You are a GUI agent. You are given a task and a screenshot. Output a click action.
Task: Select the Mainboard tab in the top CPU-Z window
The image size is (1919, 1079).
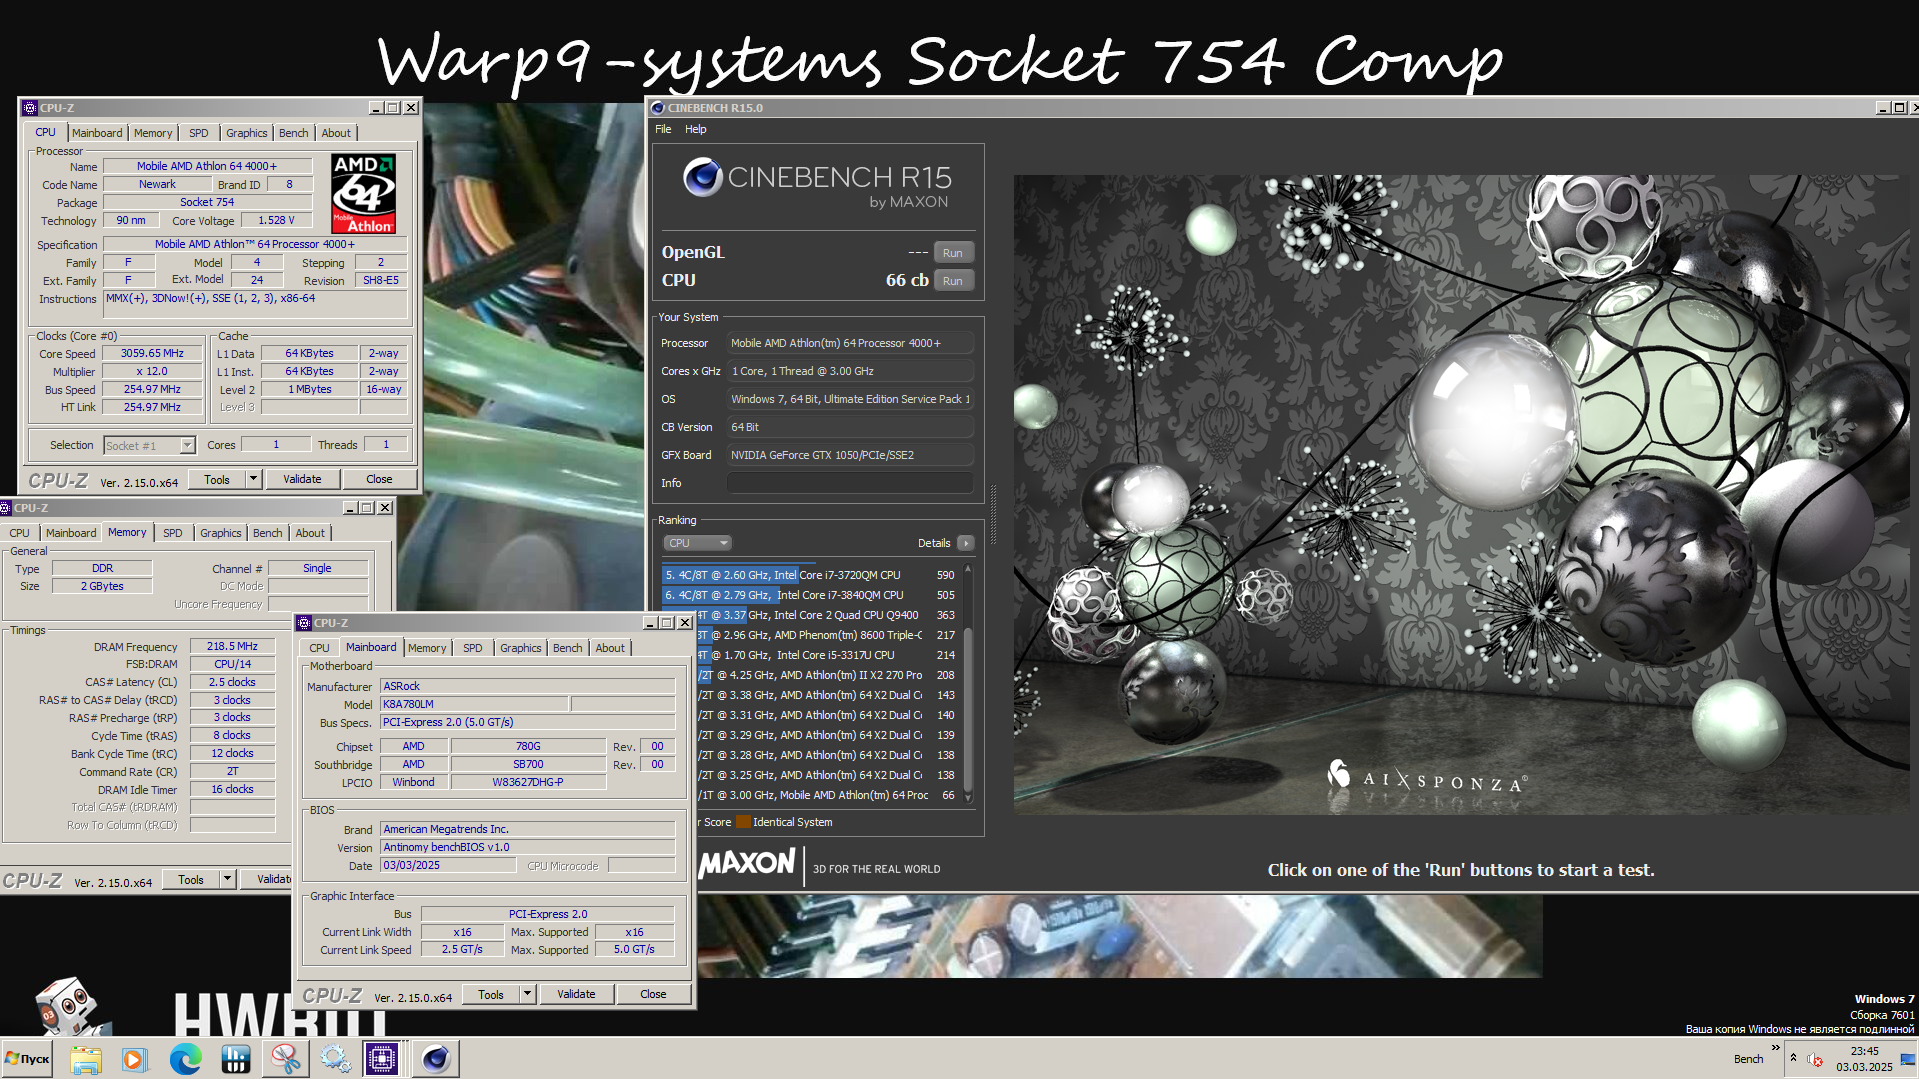97,133
